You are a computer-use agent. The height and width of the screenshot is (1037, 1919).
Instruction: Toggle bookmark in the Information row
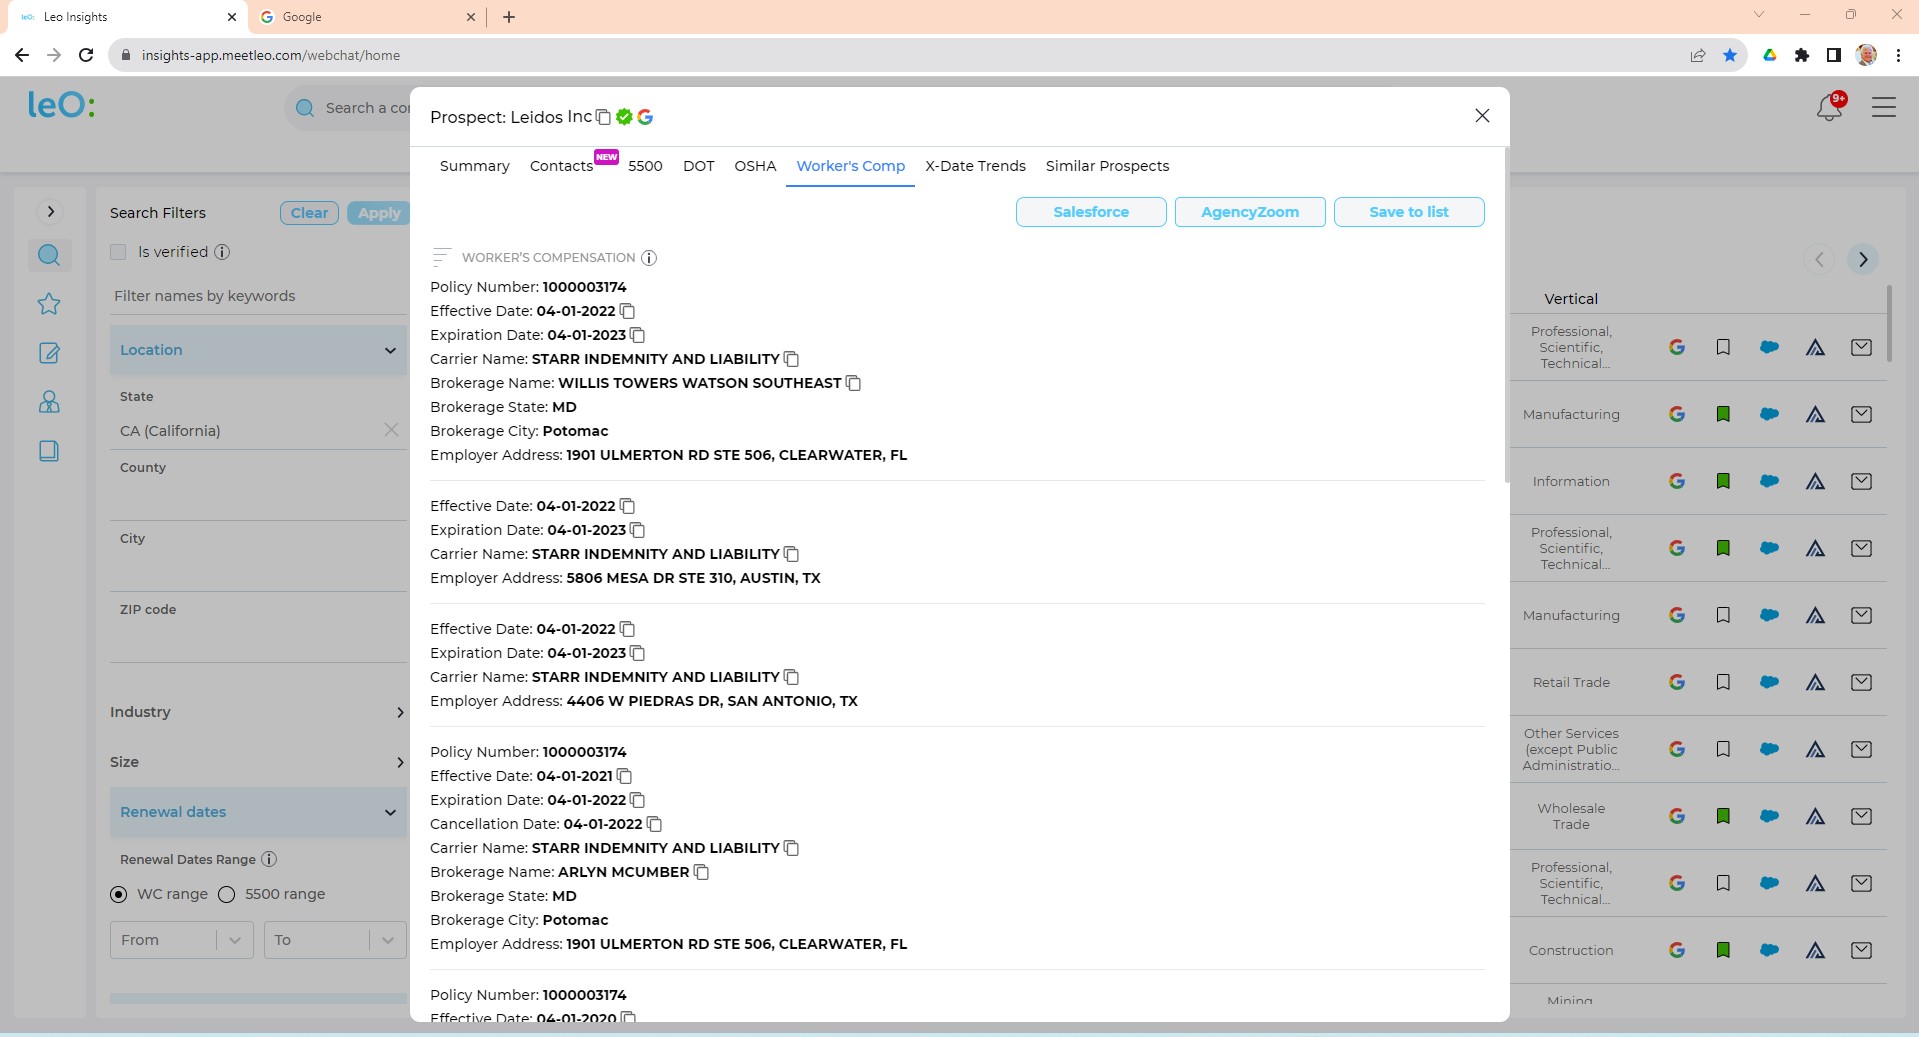(x=1723, y=481)
